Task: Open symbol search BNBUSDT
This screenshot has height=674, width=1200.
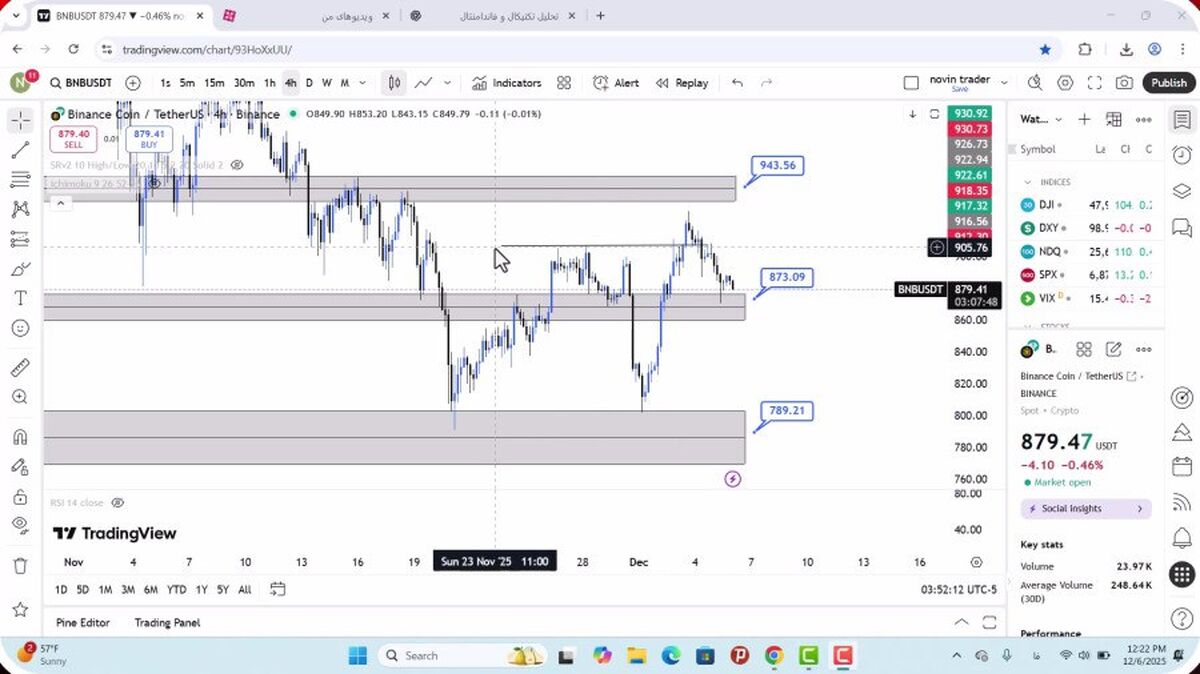Action: [81, 83]
